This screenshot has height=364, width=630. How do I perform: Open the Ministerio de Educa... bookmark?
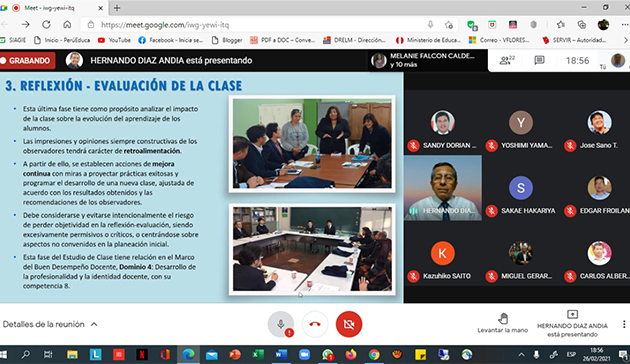[428, 40]
